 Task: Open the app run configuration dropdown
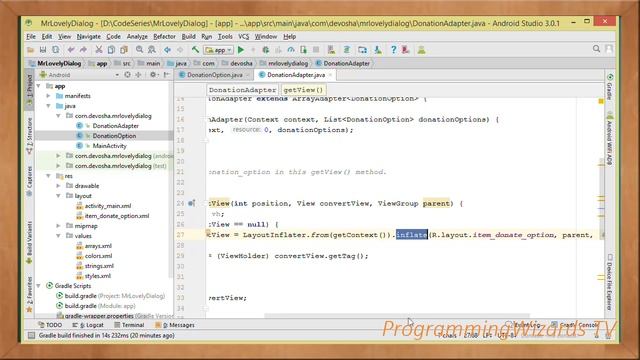click(219, 50)
